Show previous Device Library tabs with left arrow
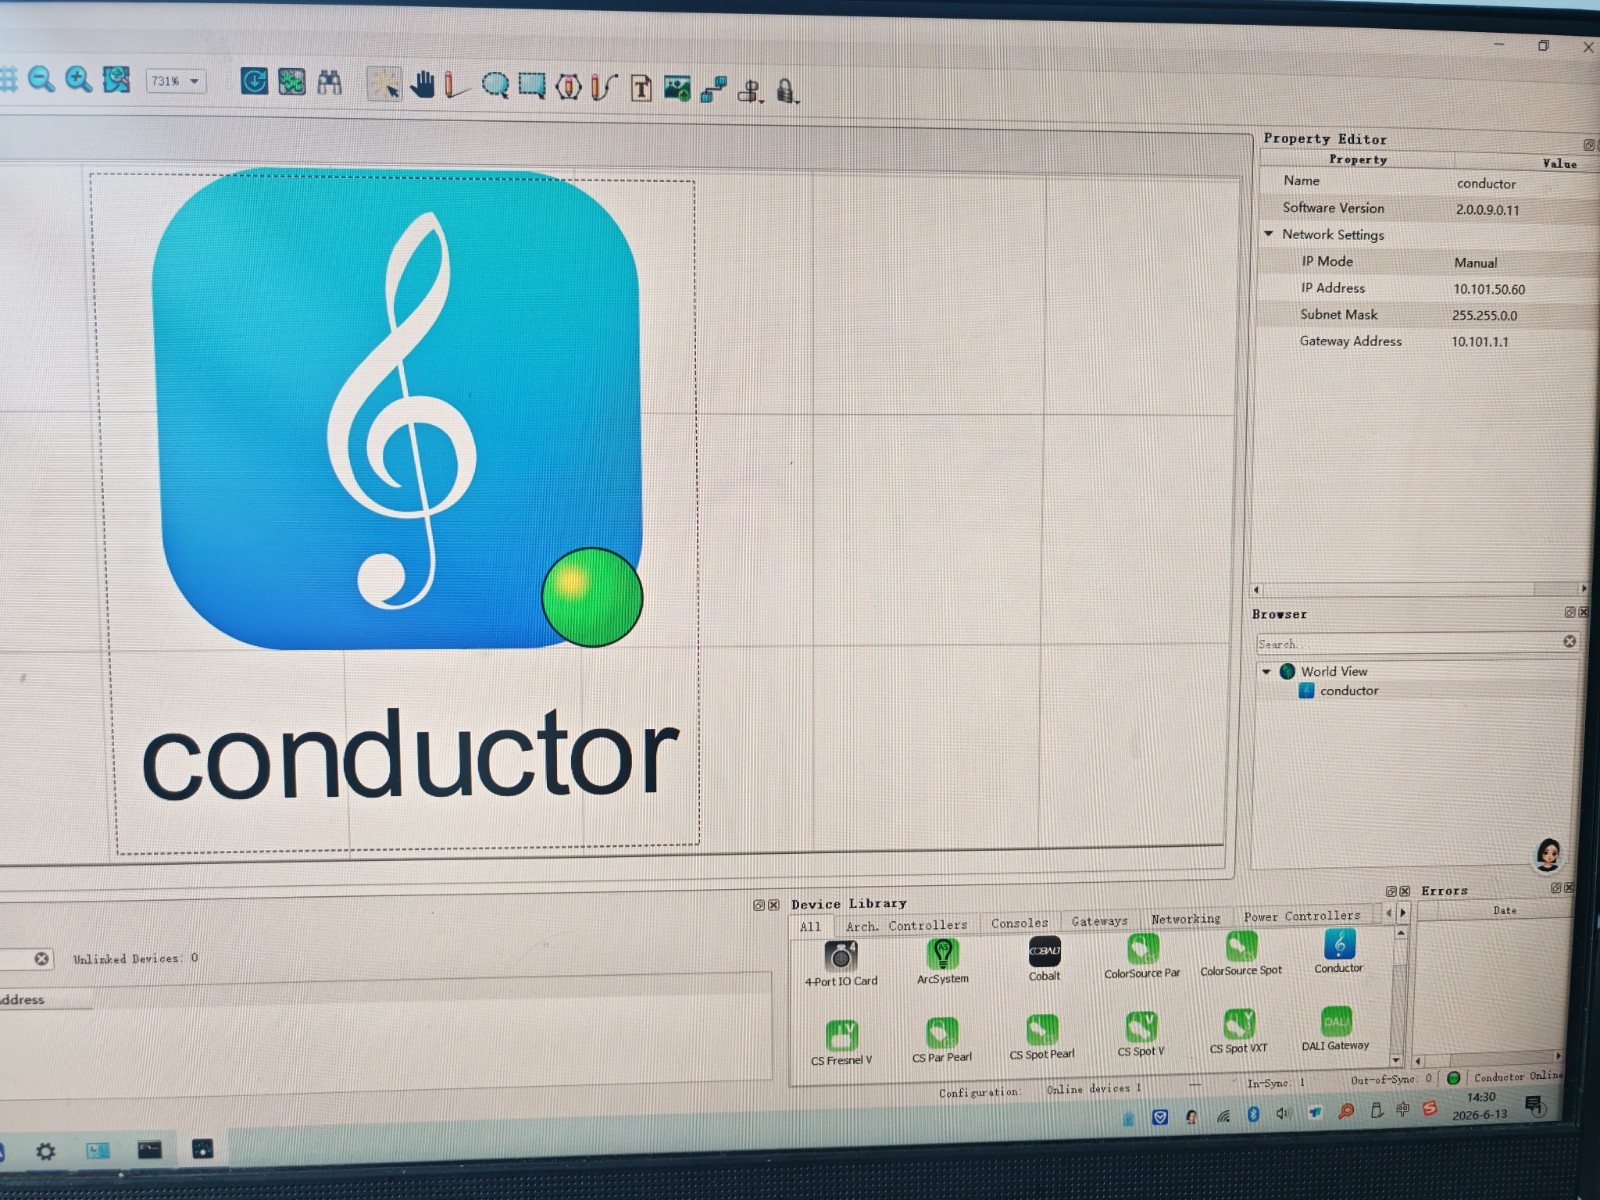 (1388, 913)
